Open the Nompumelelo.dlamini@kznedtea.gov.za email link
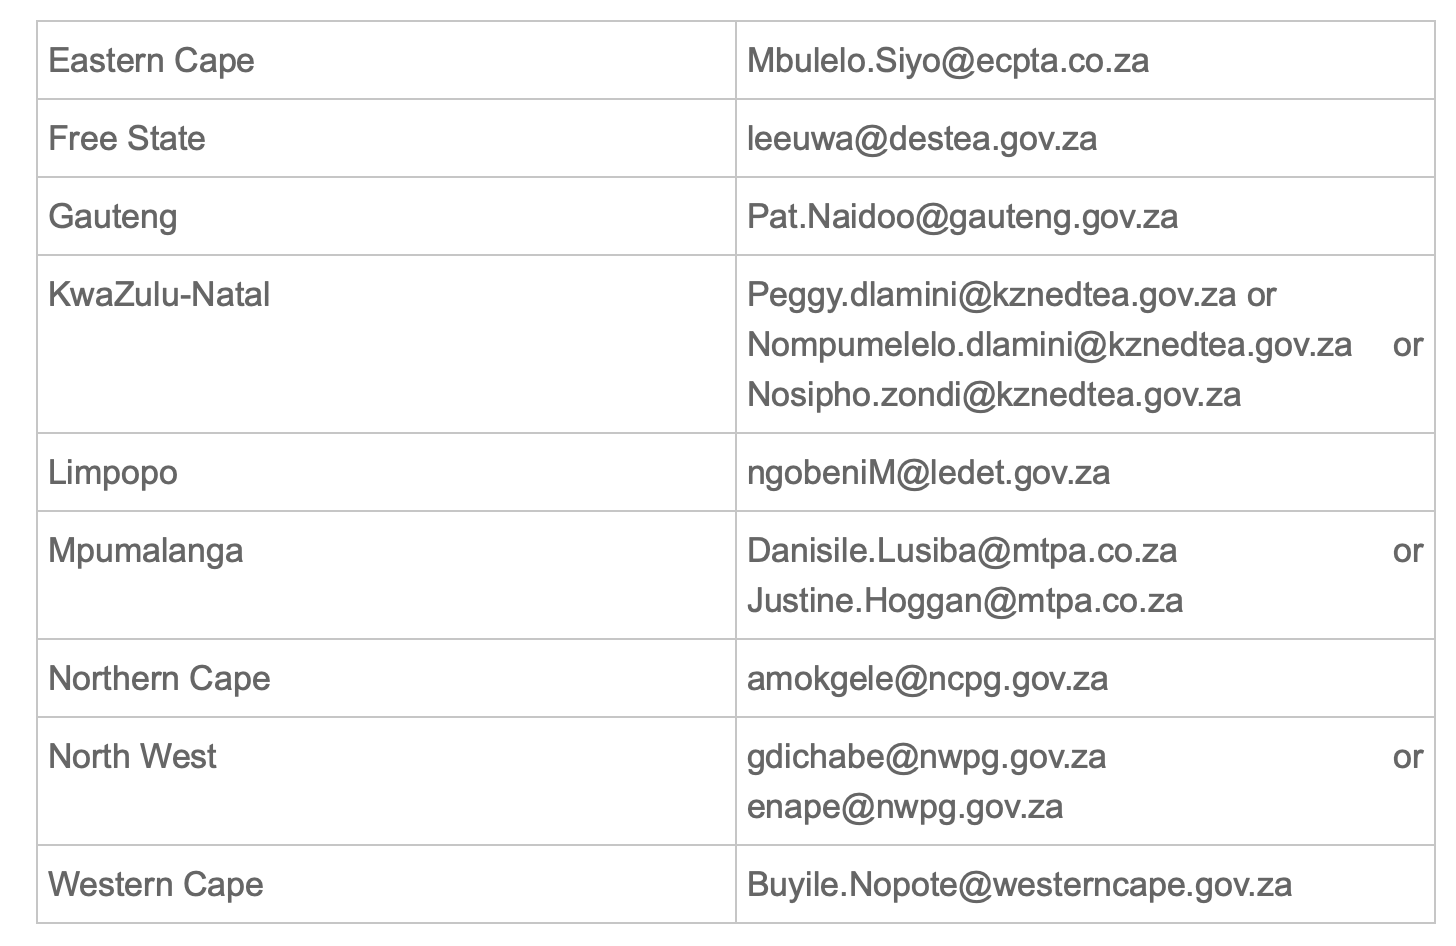The width and height of the screenshot is (1456, 946). 1049,345
